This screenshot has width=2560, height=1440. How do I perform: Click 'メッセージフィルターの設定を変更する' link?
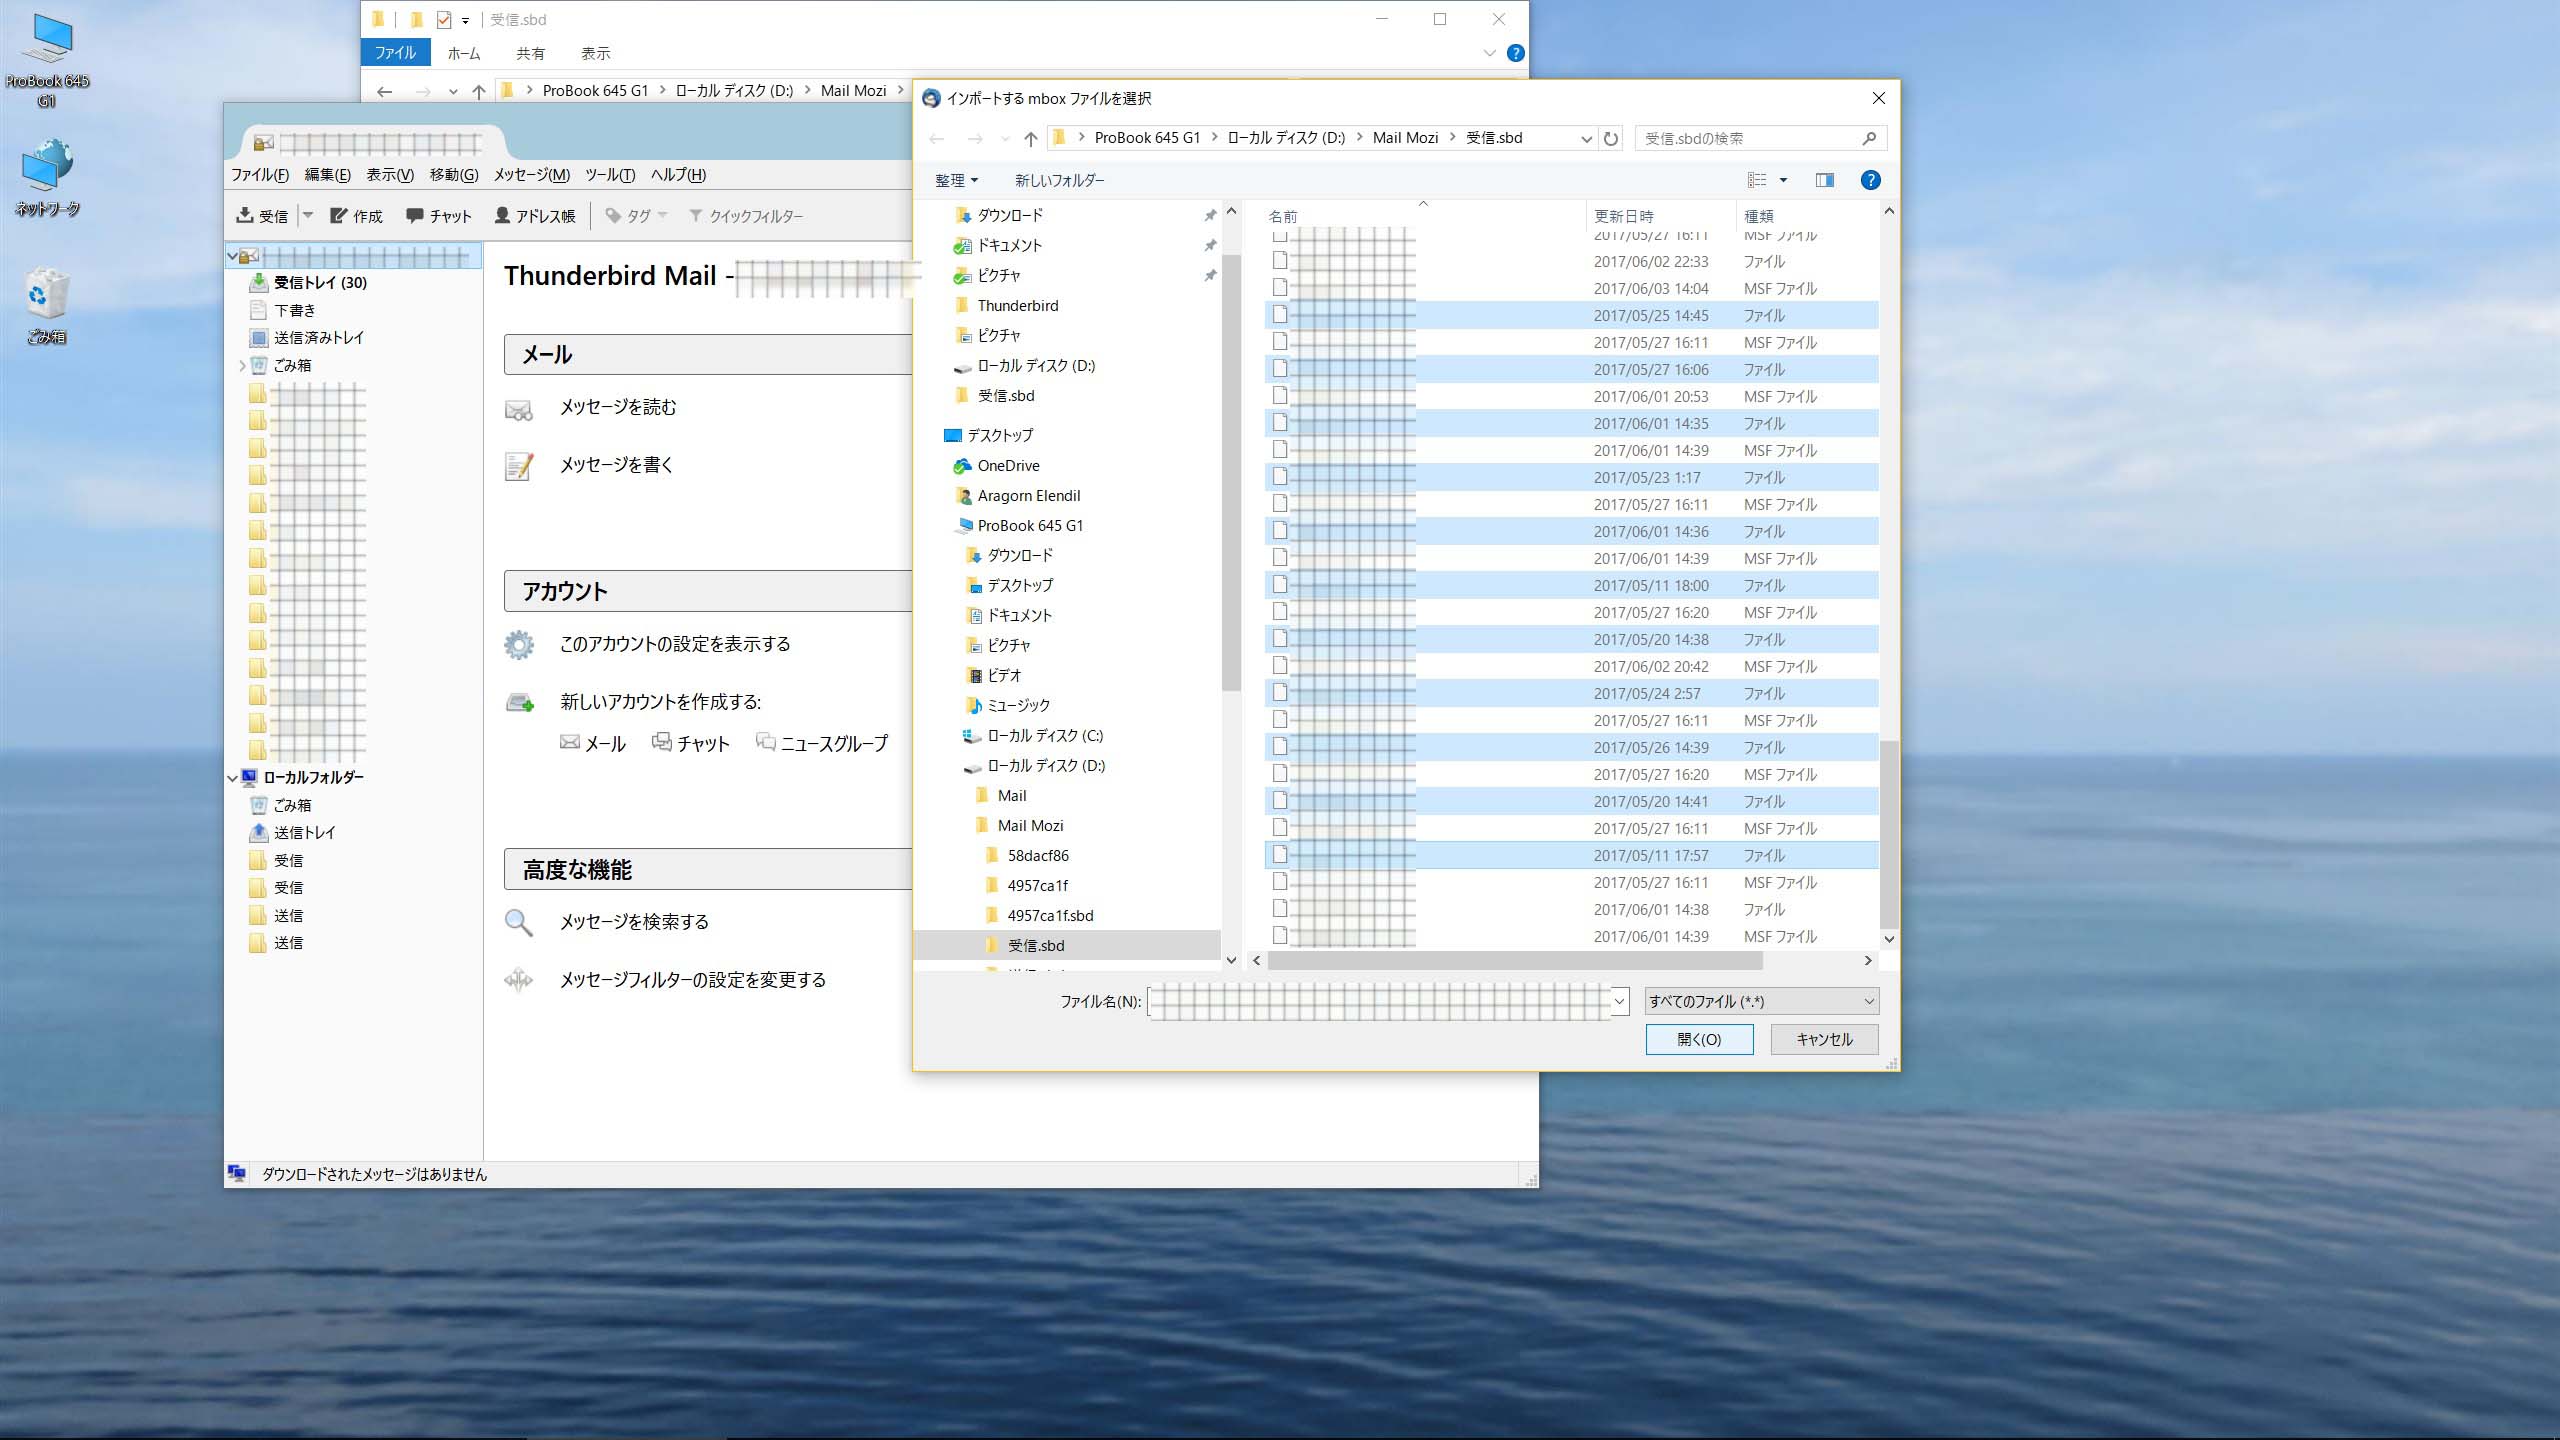pos(693,980)
